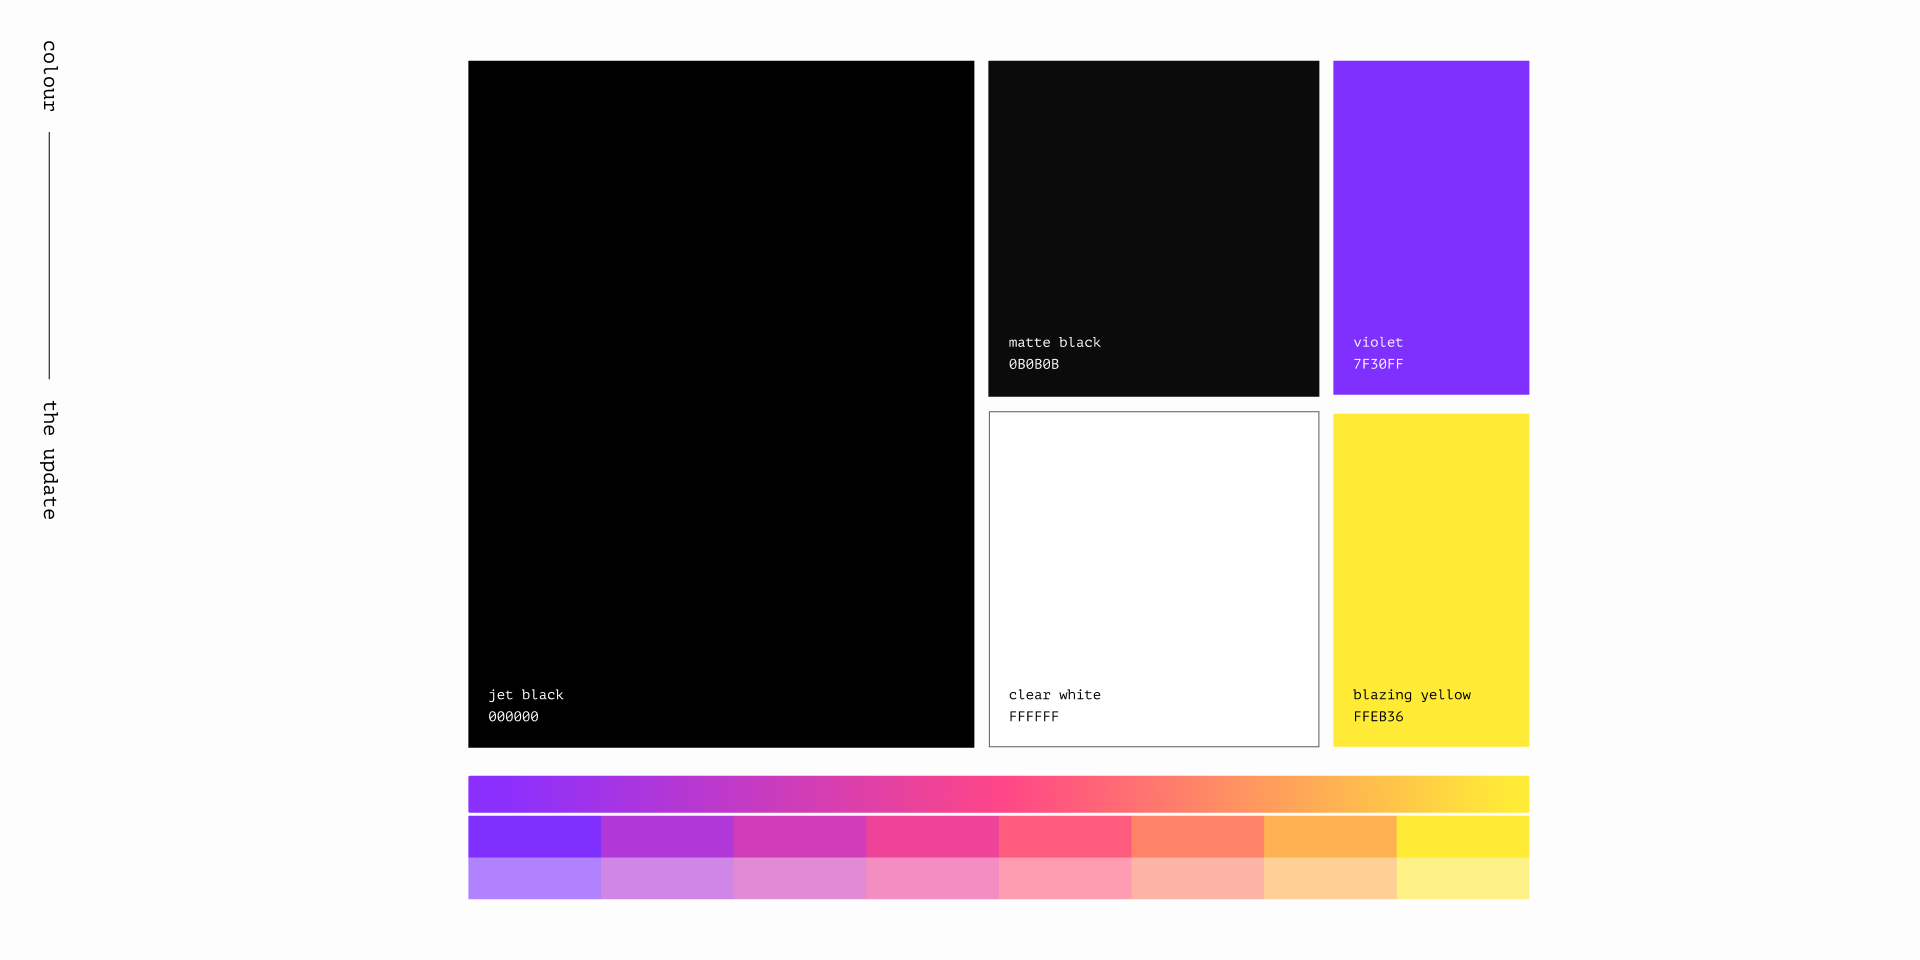Select the leftmost purple tint swatch

pos(534,836)
